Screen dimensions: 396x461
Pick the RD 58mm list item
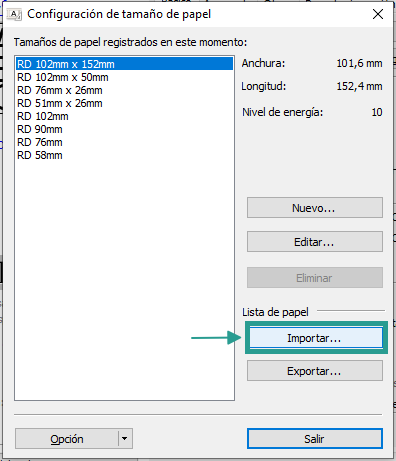click(x=124, y=155)
